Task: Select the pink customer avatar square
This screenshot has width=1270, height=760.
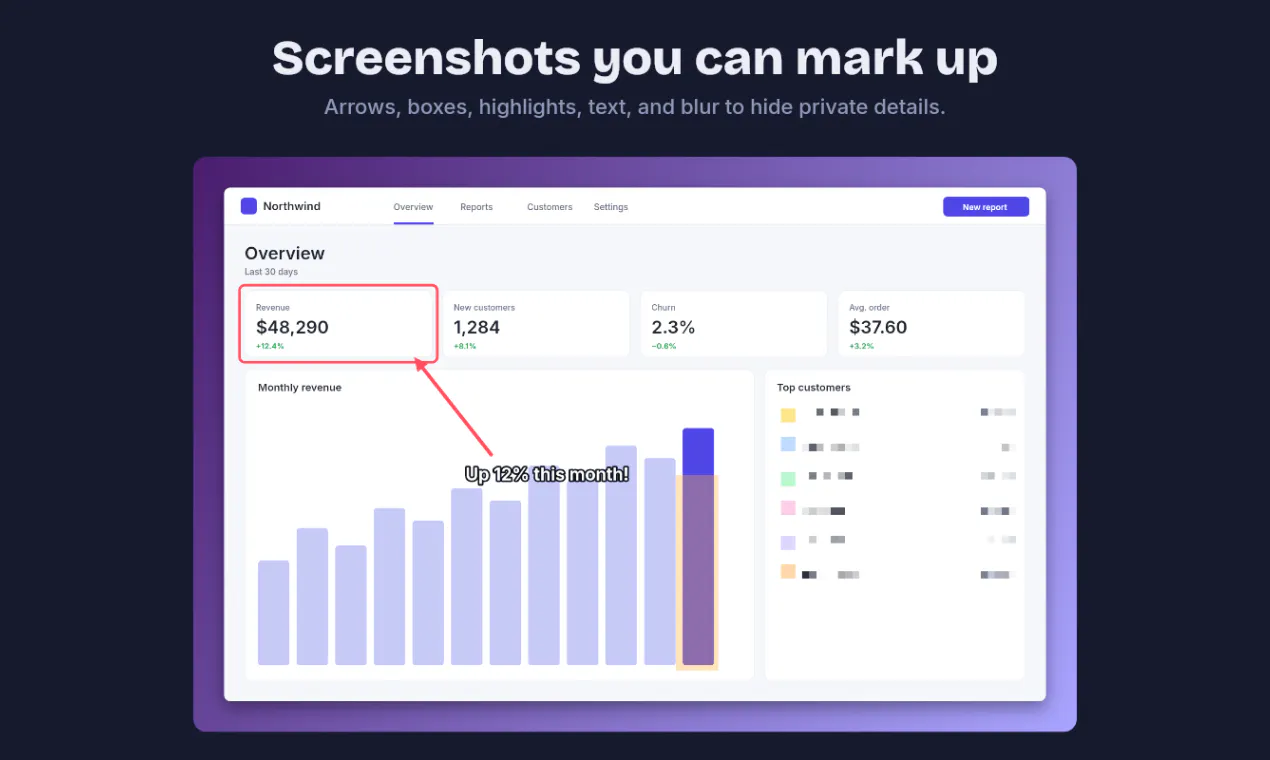Action: pos(788,508)
